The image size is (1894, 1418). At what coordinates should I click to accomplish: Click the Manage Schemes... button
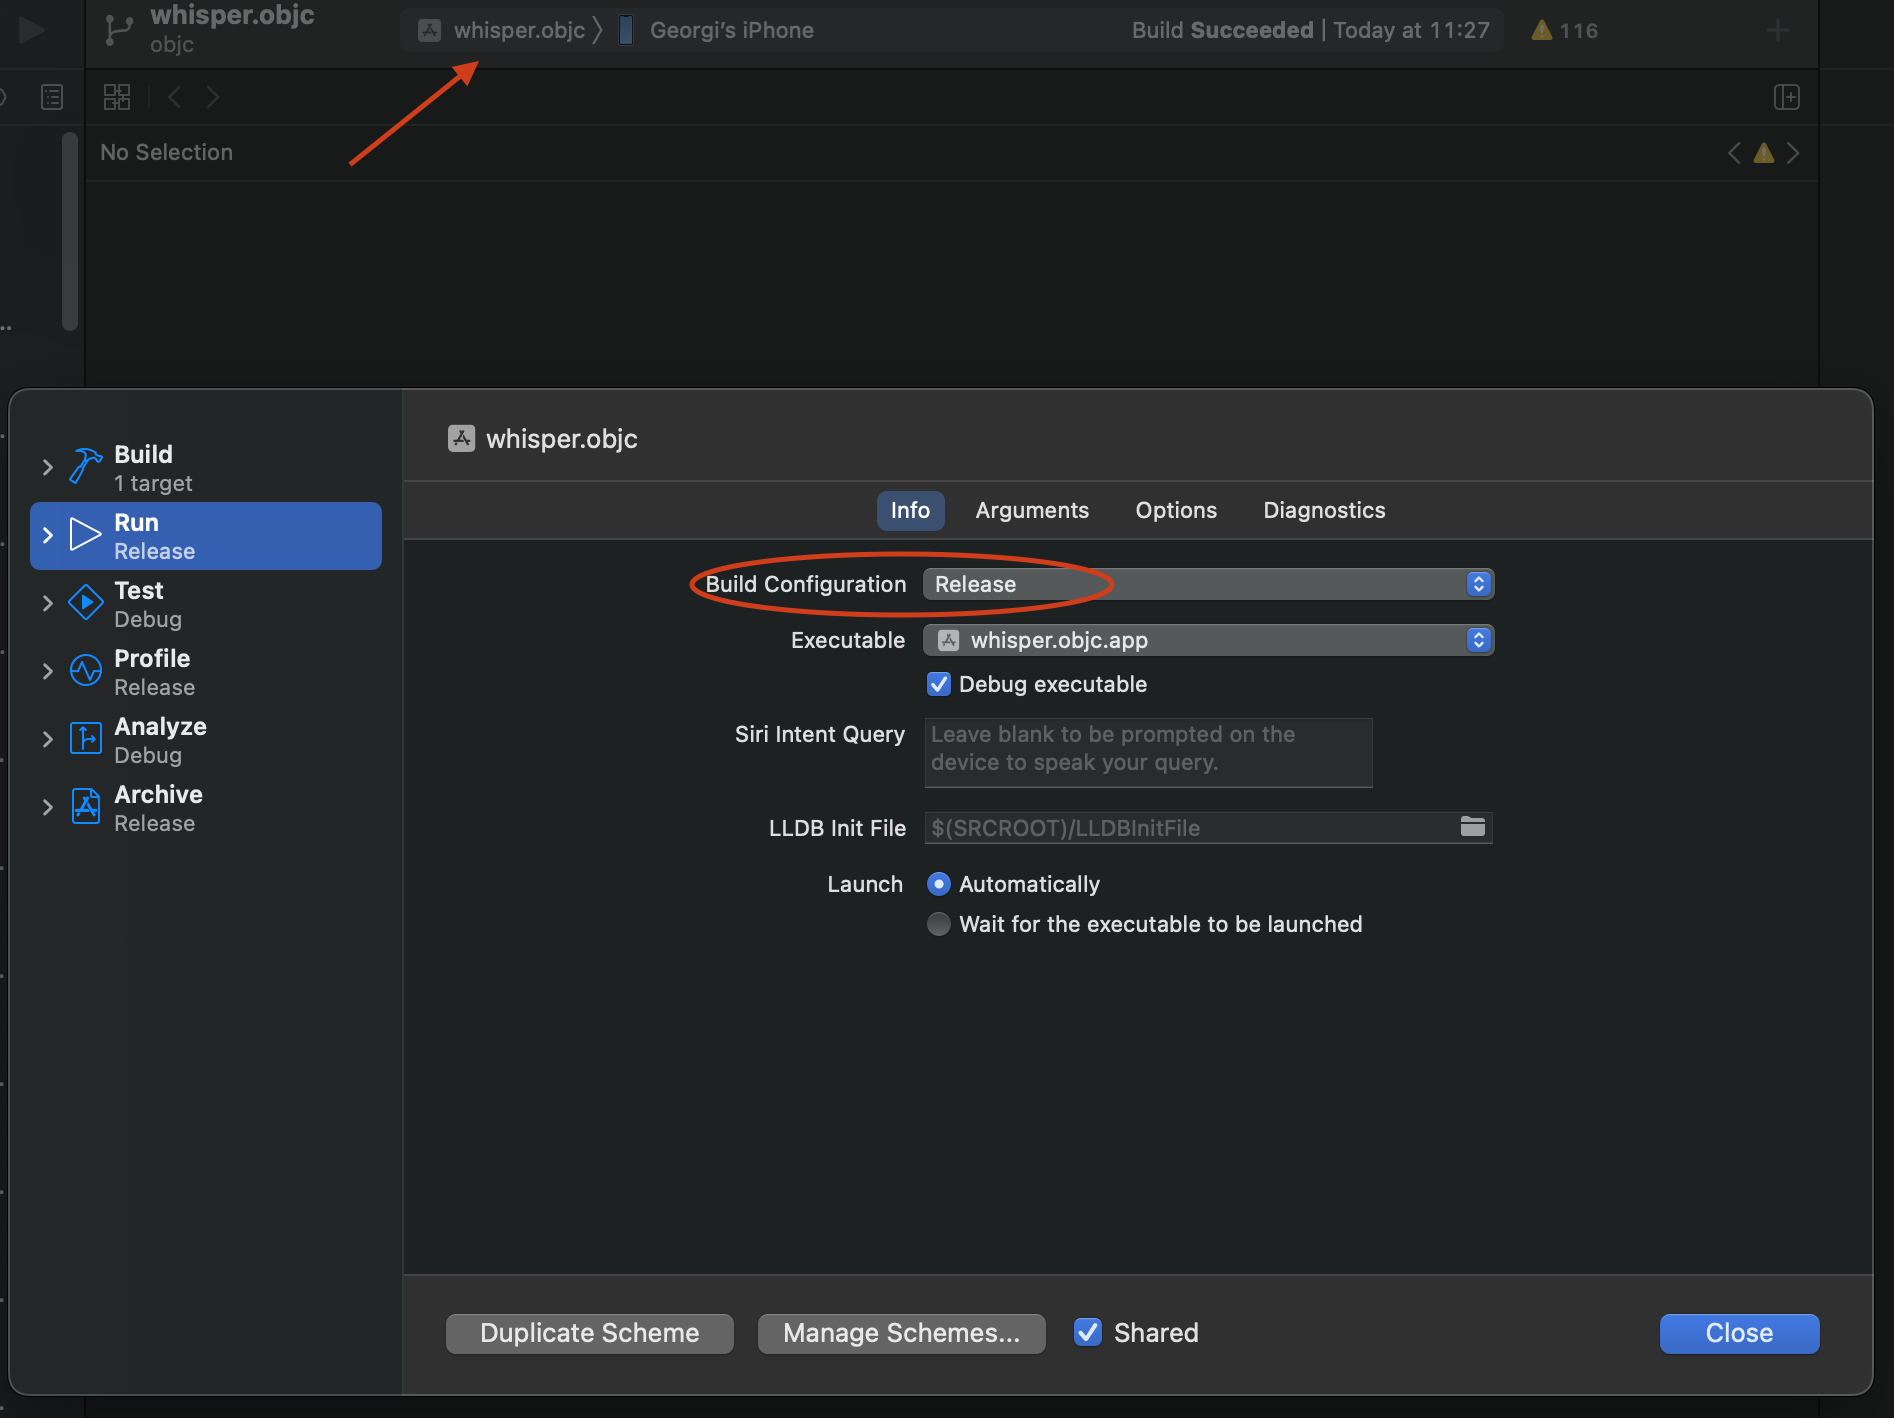(x=902, y=1333)
